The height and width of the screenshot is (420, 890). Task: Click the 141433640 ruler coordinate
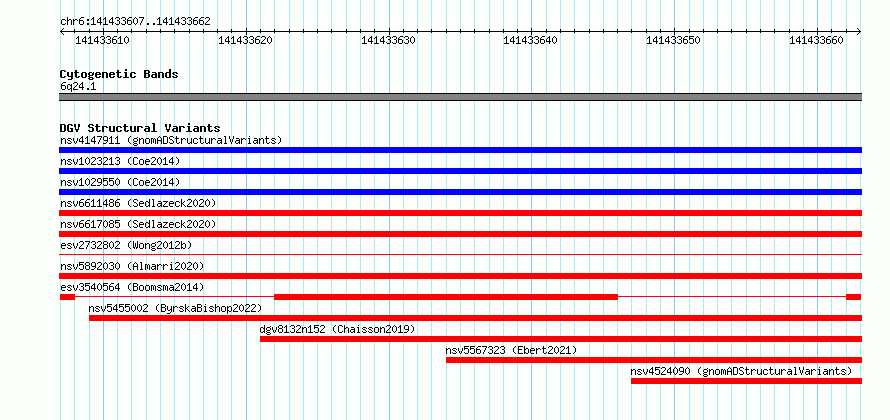tap(531, 40)
